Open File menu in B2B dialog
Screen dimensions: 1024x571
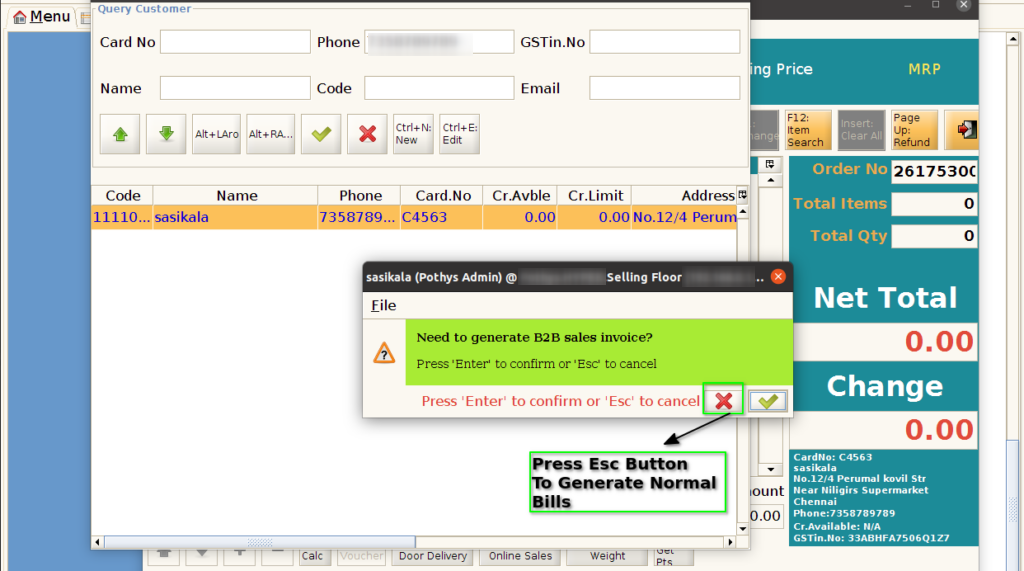click(x=383, y=305)
